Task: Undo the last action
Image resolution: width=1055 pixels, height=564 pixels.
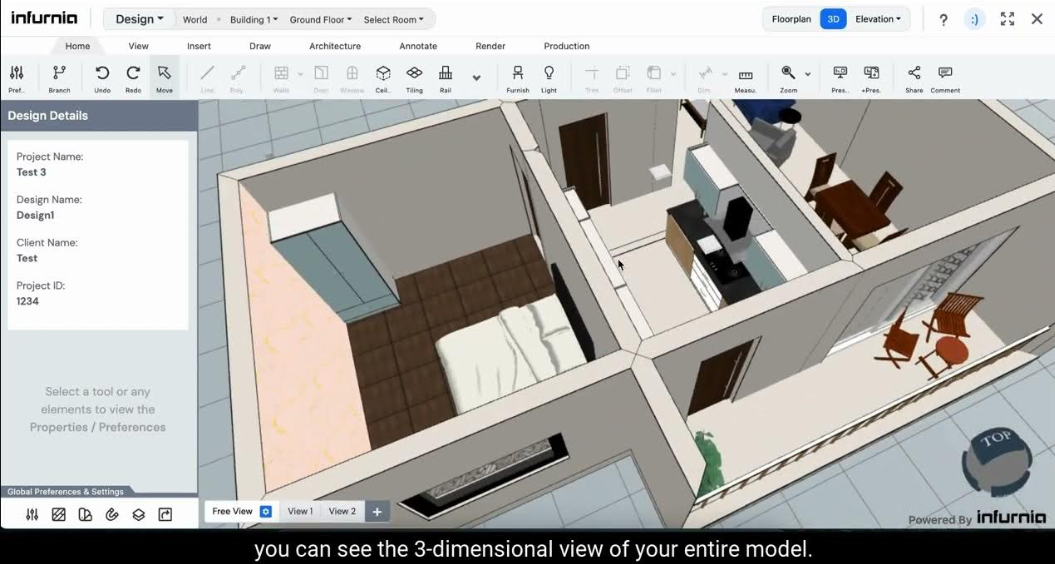Action: pyautogui.click(x=102, y=78)
